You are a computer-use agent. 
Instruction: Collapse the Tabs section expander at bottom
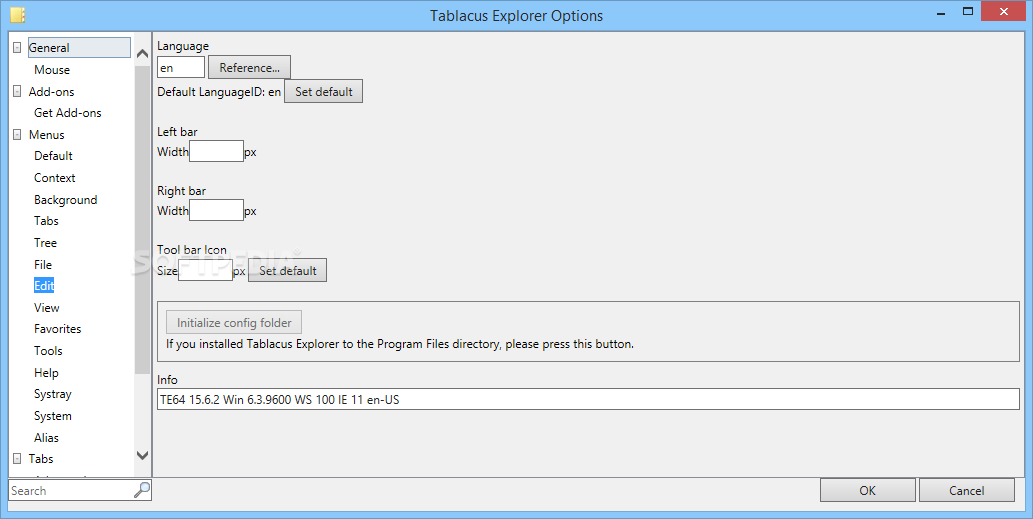17,458
